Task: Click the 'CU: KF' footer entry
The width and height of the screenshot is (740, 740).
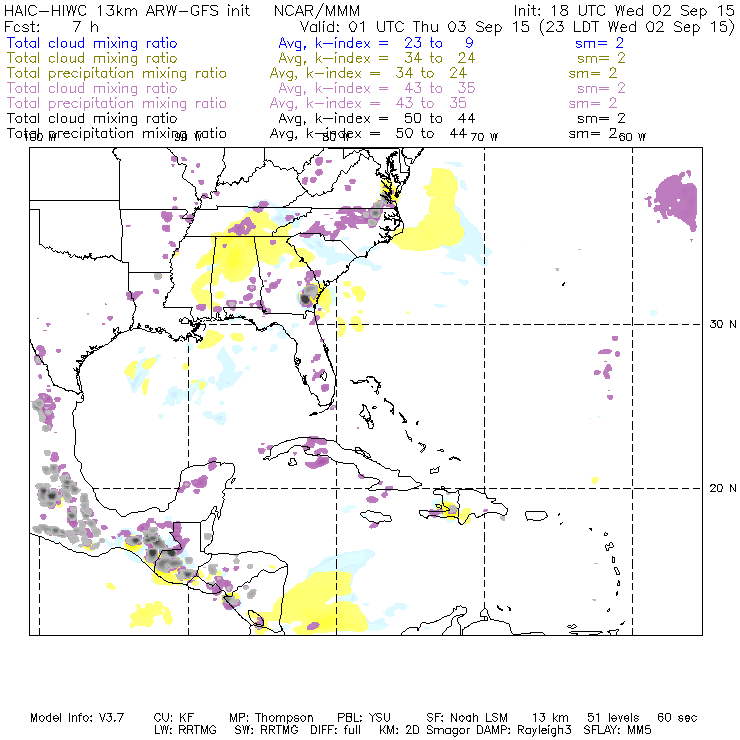Action: [174, 718]
